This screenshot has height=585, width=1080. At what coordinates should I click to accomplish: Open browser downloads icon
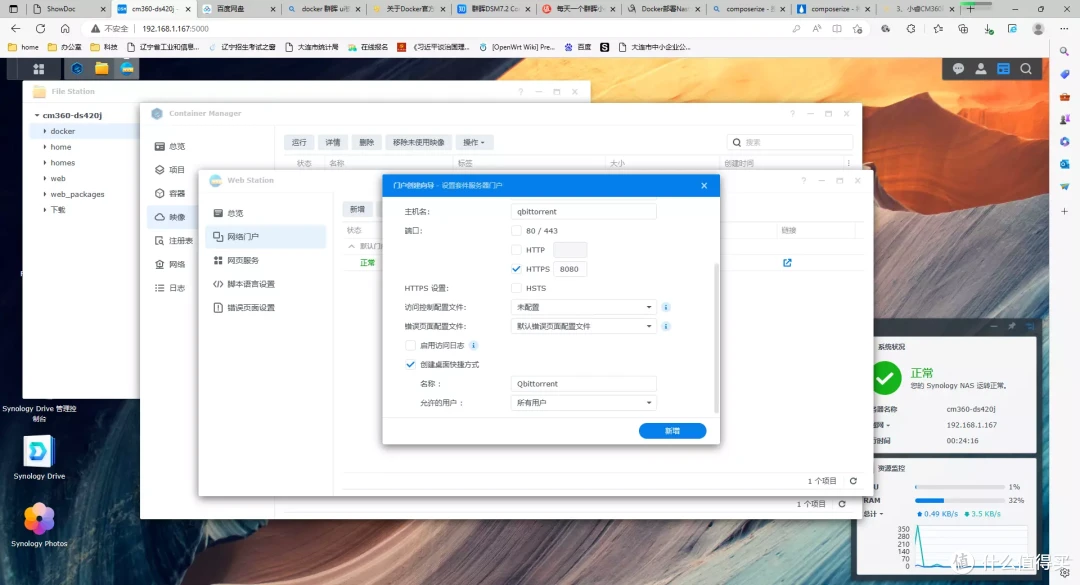[988, 29]
